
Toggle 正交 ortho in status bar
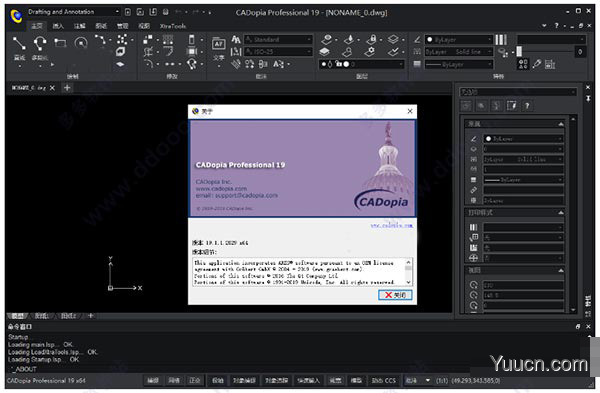tap(195, 380)
